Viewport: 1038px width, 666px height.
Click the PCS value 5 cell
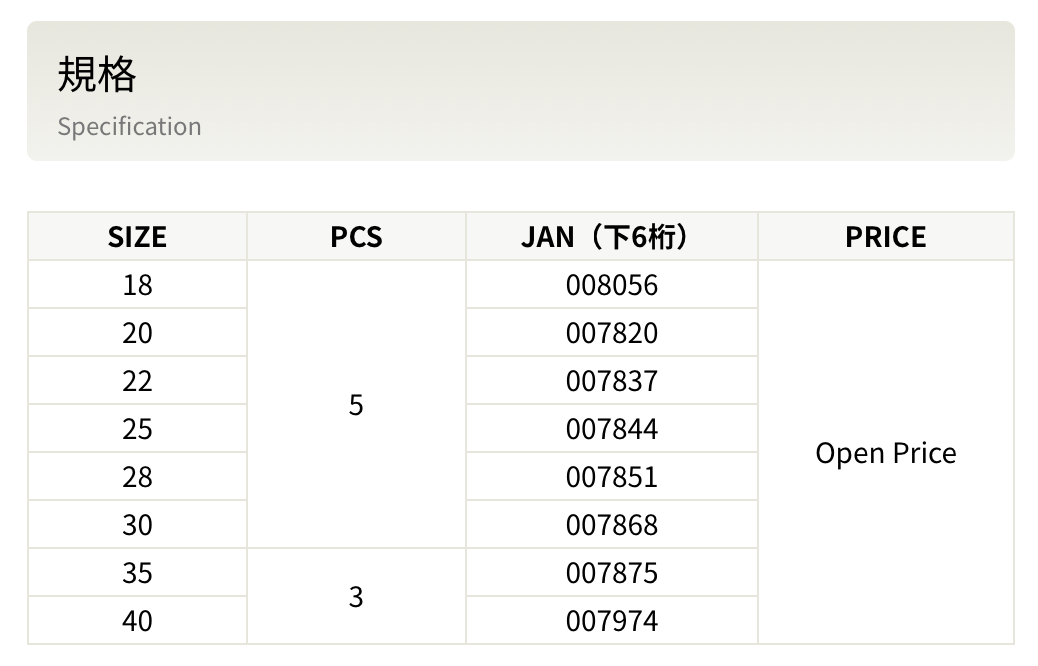(x=356, y=405)
